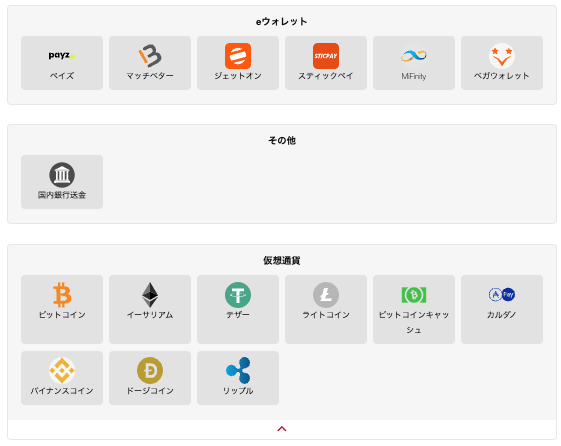Collapse the payment list with red chevron
561x446 pixels.
[282, 429]
